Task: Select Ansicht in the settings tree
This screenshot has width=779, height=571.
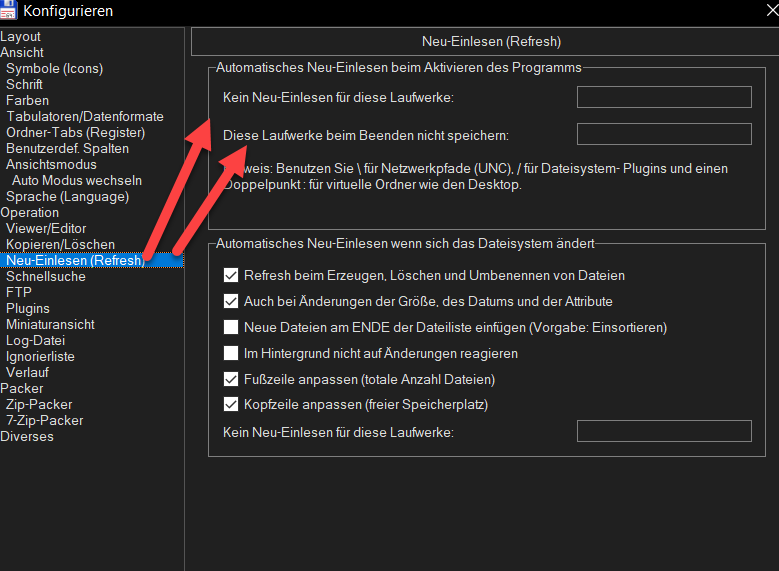Action: point(22,53)
